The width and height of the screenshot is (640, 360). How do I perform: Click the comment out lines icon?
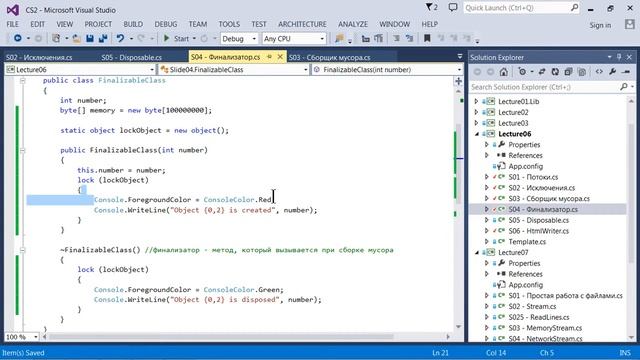[396, 38]
